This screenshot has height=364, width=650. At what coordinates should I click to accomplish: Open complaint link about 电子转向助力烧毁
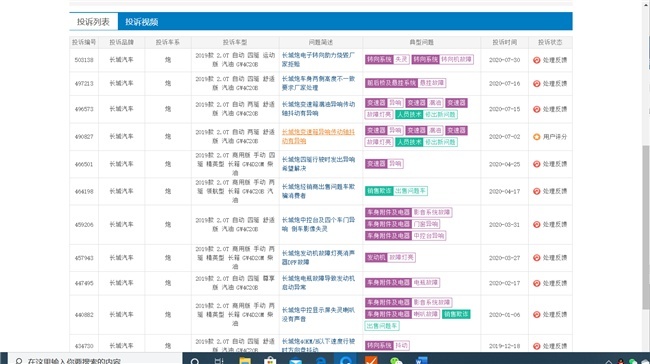coord(318,59)
